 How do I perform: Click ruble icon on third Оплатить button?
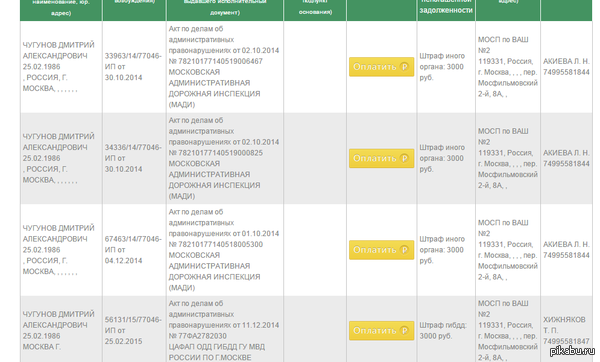404,249
